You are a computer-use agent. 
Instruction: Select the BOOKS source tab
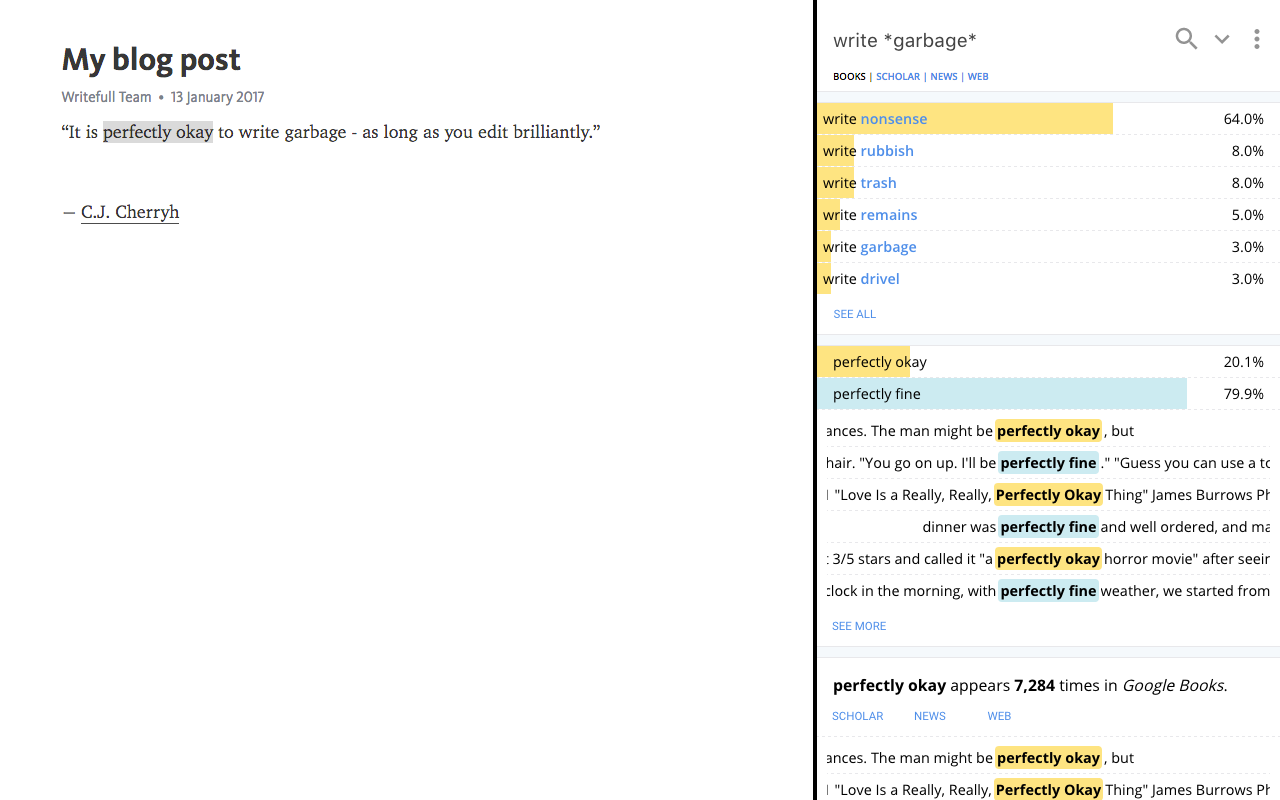tap(849, 77)
